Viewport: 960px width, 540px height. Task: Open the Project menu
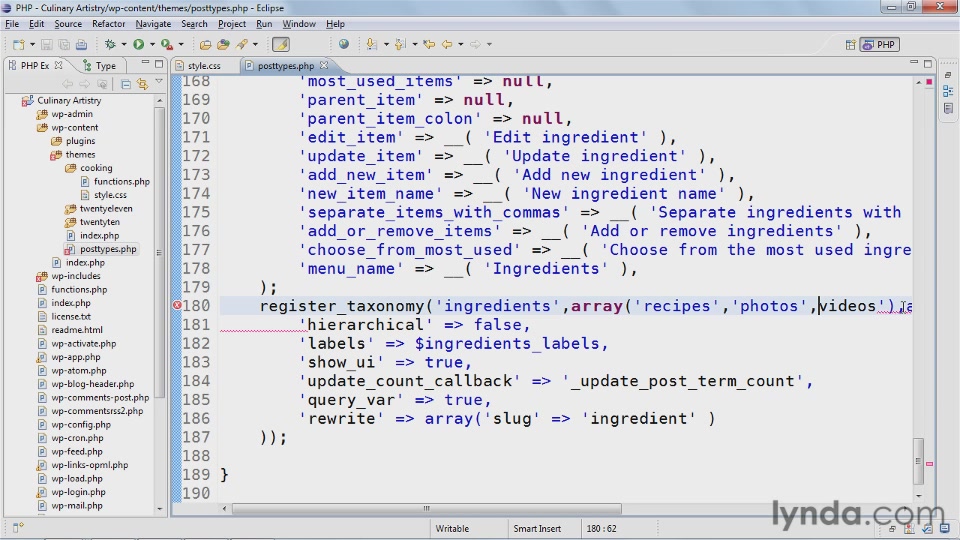click(231, 24)
